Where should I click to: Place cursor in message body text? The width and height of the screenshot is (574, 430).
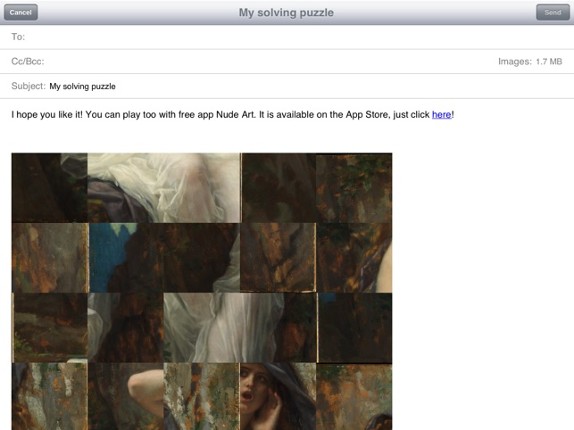232,115
